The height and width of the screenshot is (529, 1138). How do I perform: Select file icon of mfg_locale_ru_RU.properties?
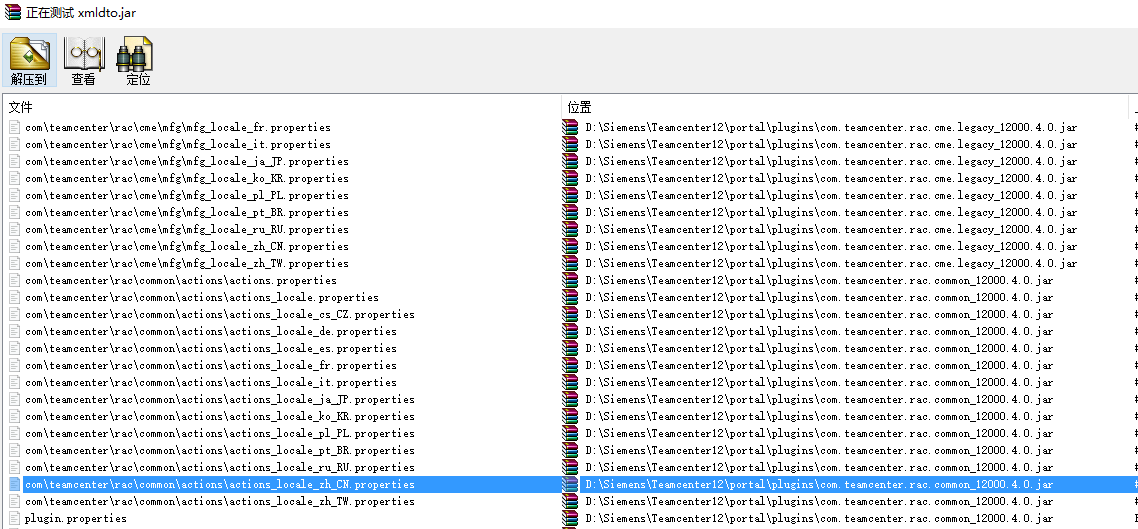[x=15, y=229]
